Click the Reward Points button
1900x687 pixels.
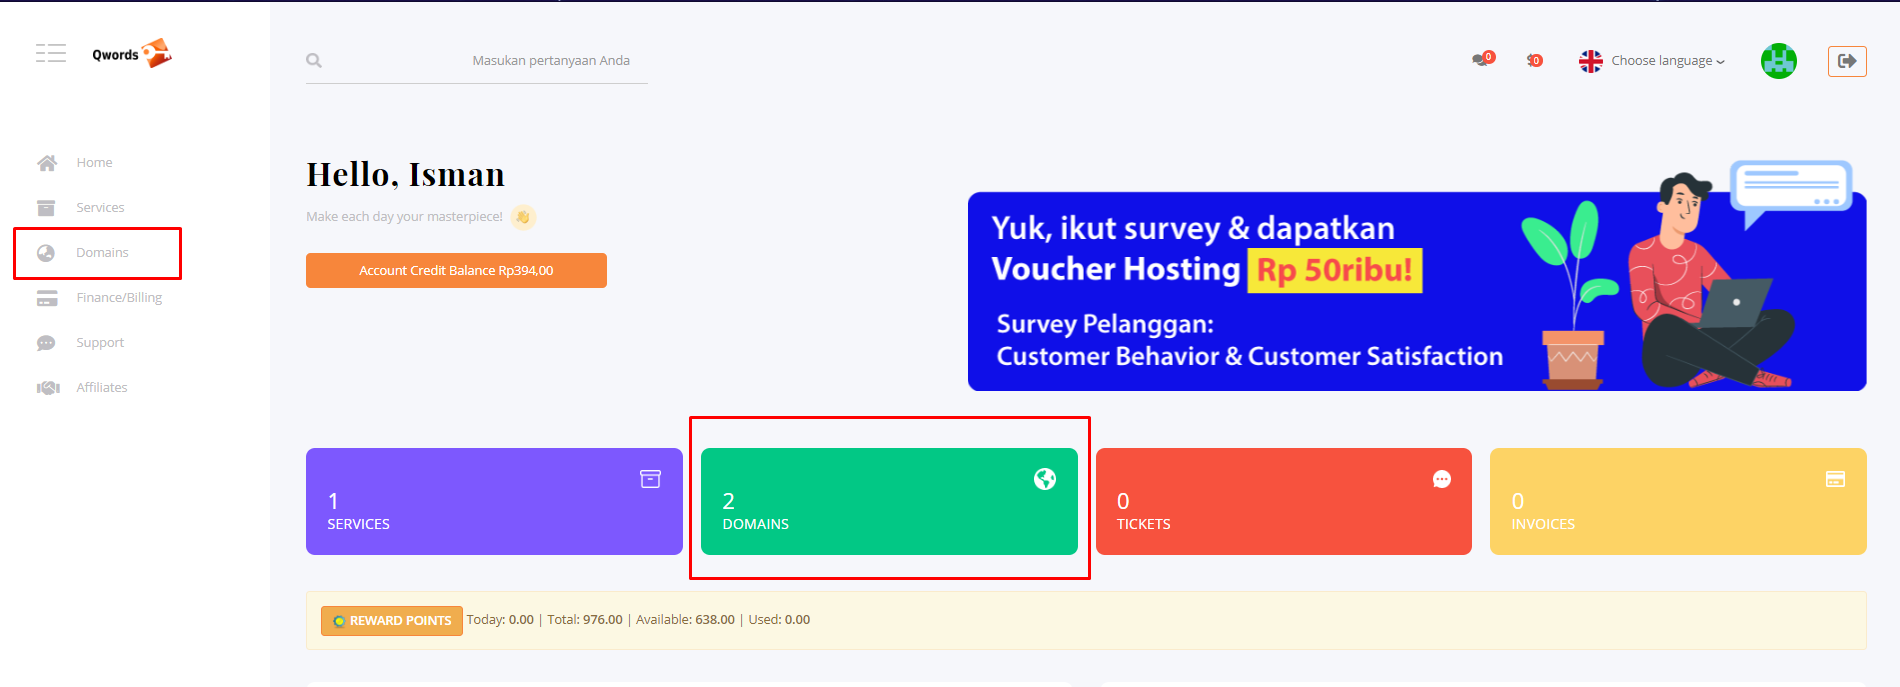click(392, 621)
